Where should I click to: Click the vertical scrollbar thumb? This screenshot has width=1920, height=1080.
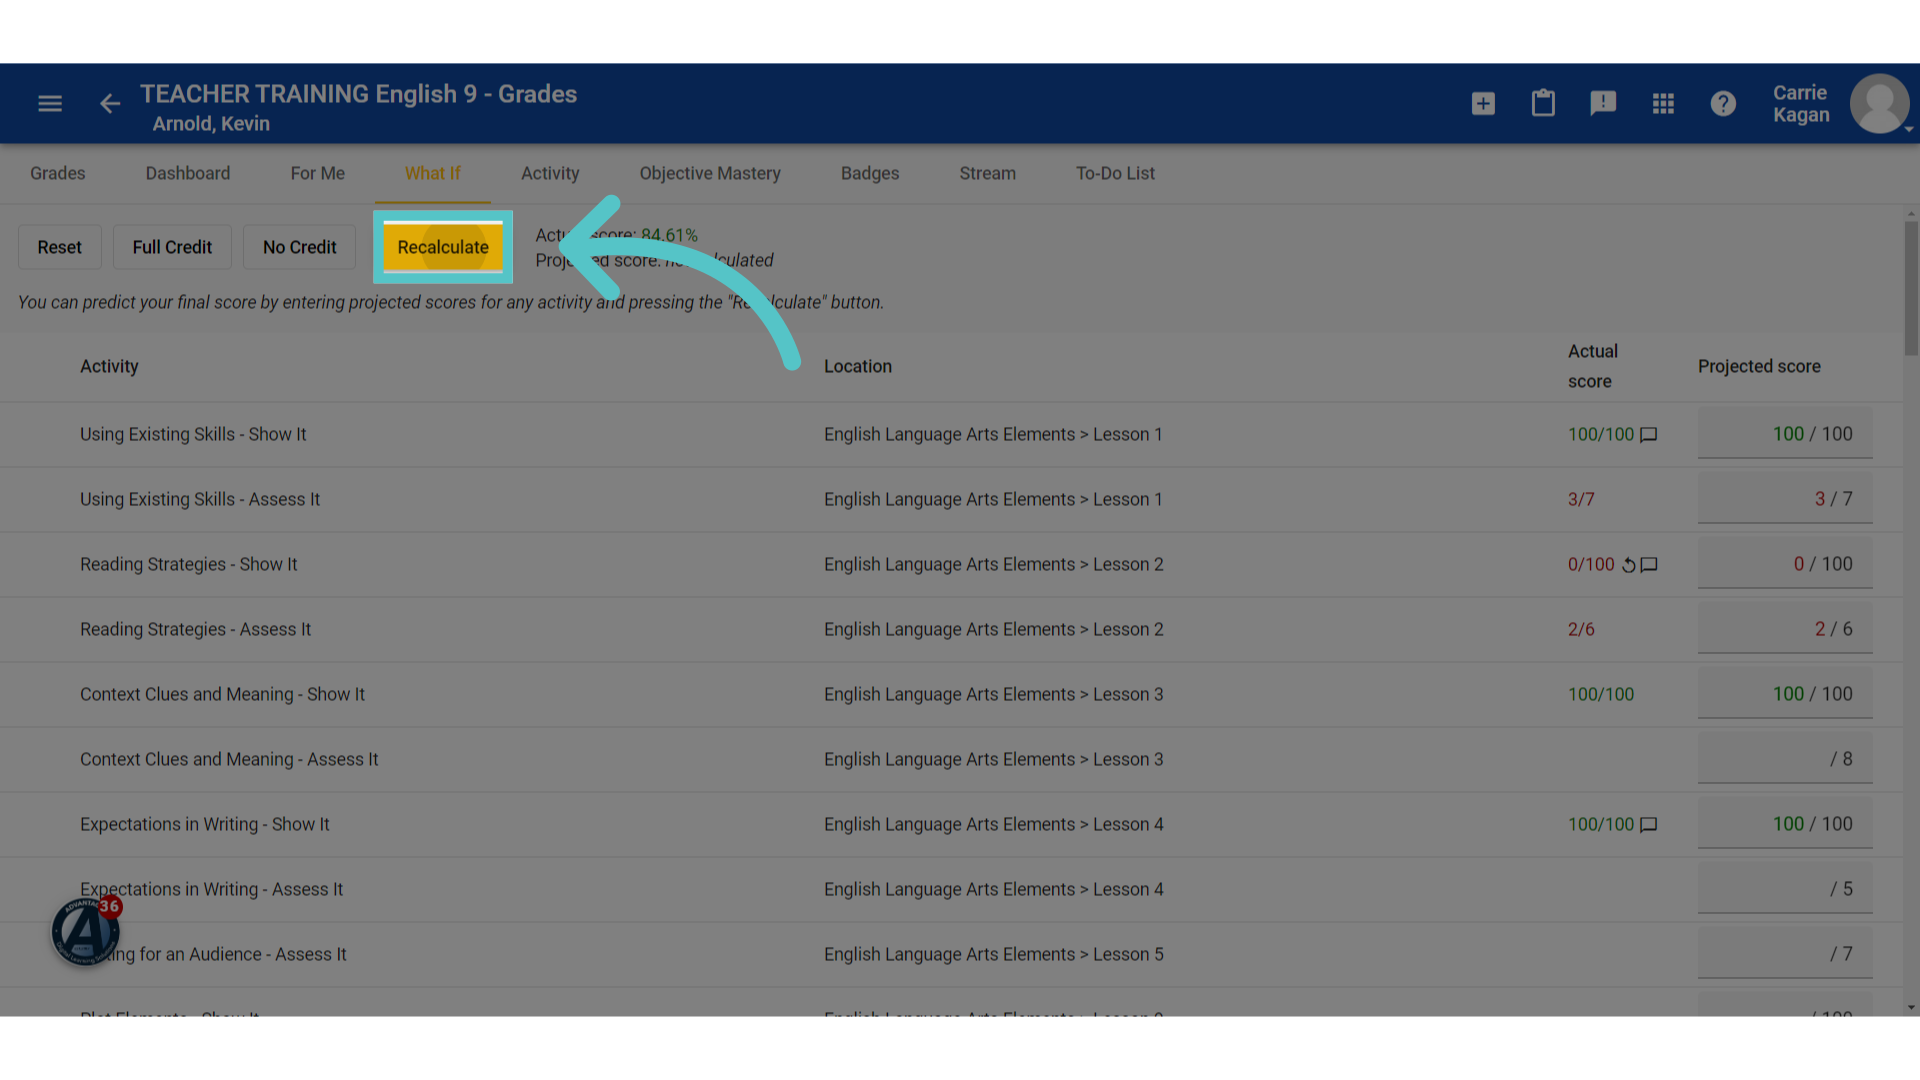tap(1911, 288)
